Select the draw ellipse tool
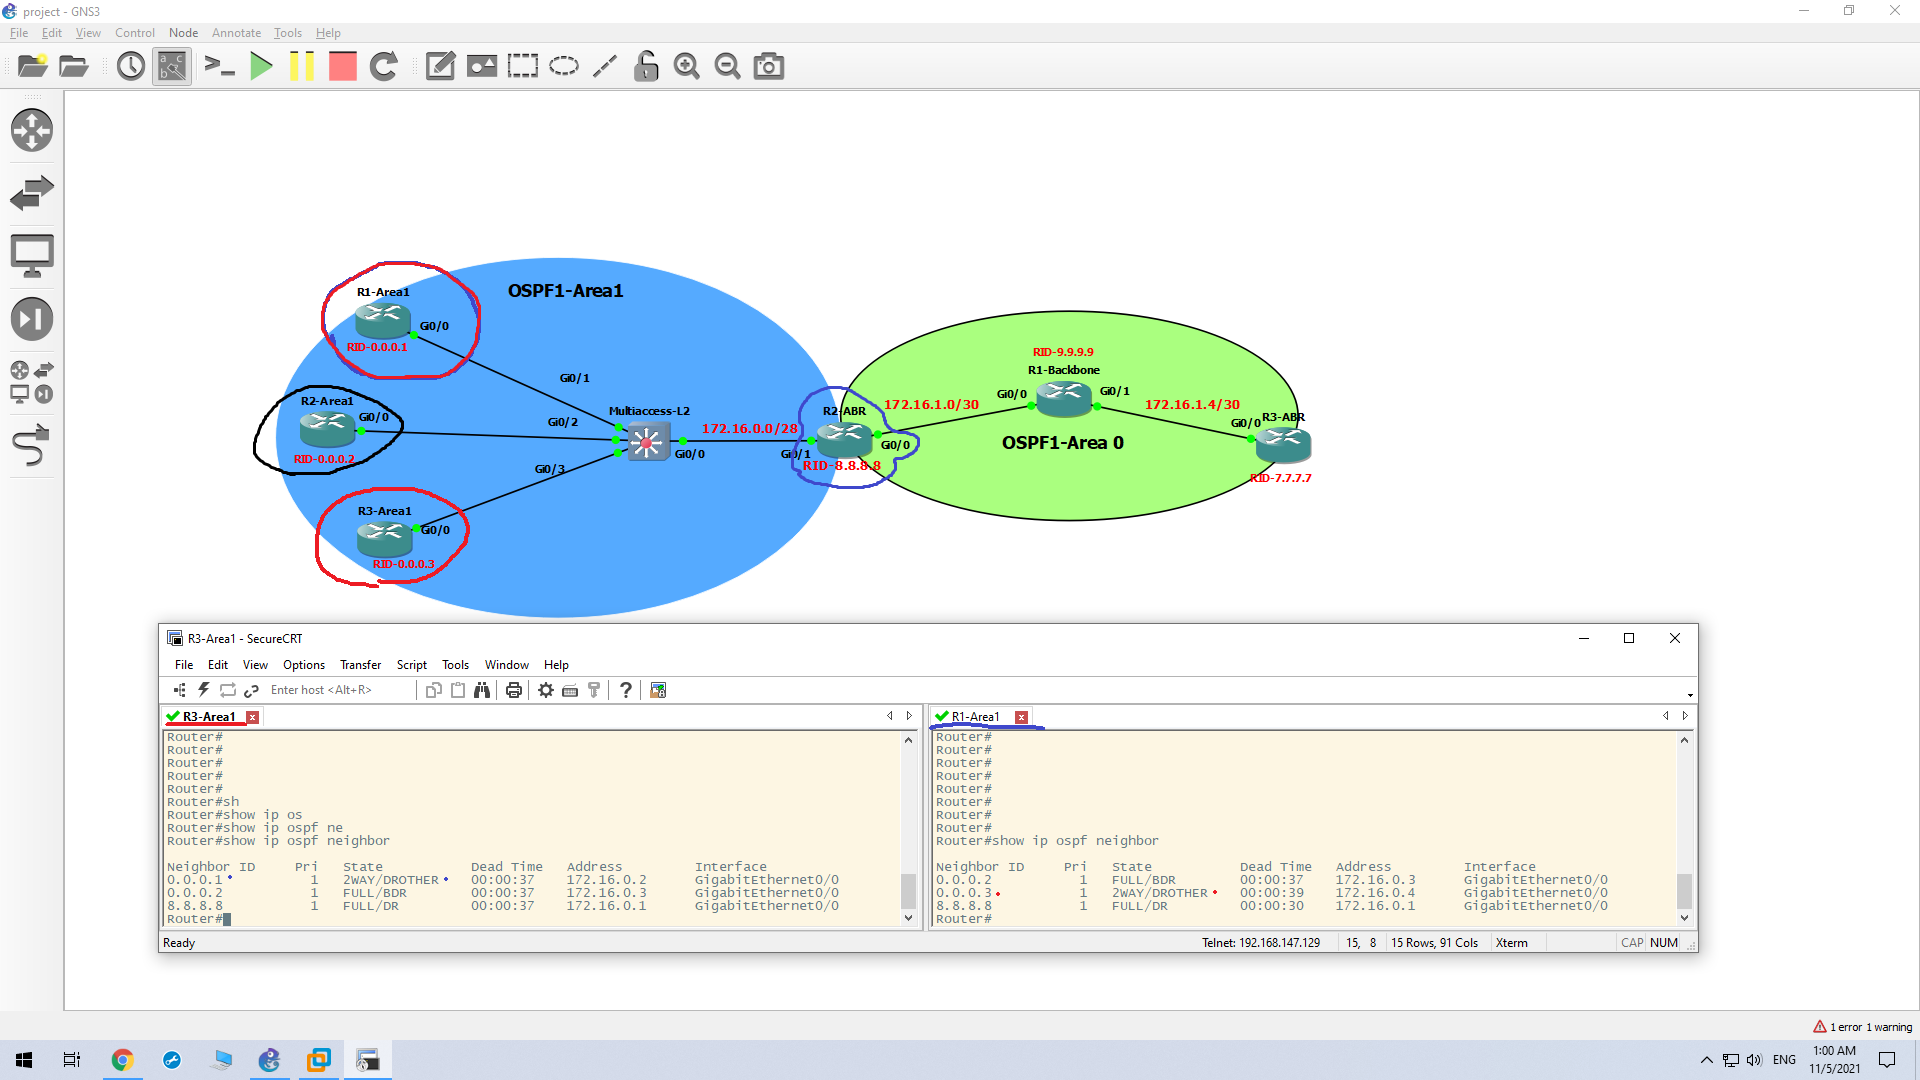 [564, 67]
